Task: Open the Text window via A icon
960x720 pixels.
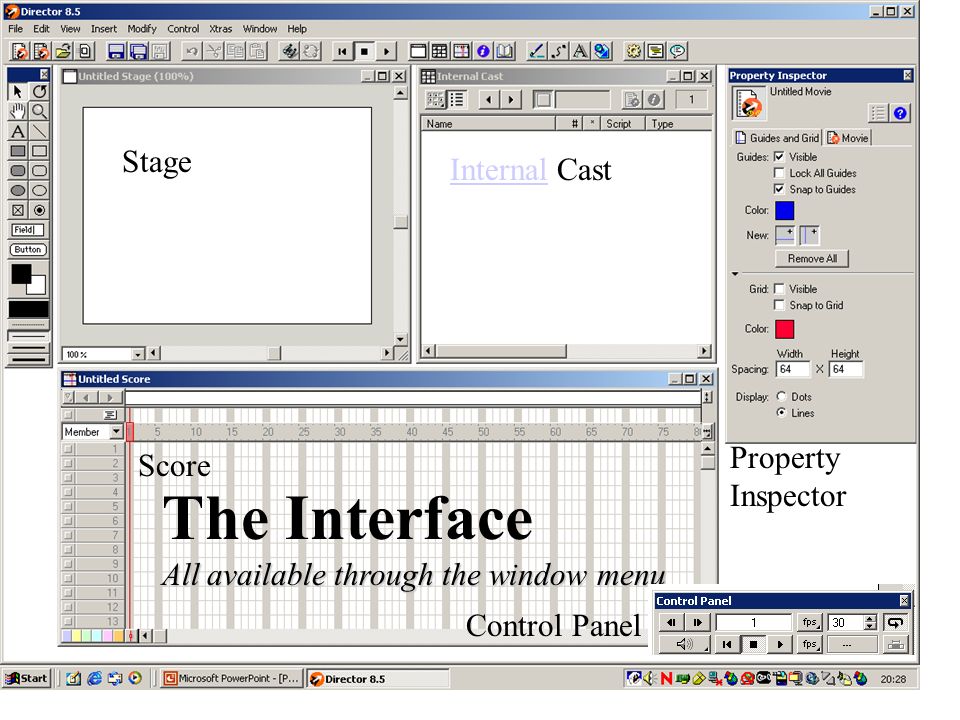Action: pos(580,51)
